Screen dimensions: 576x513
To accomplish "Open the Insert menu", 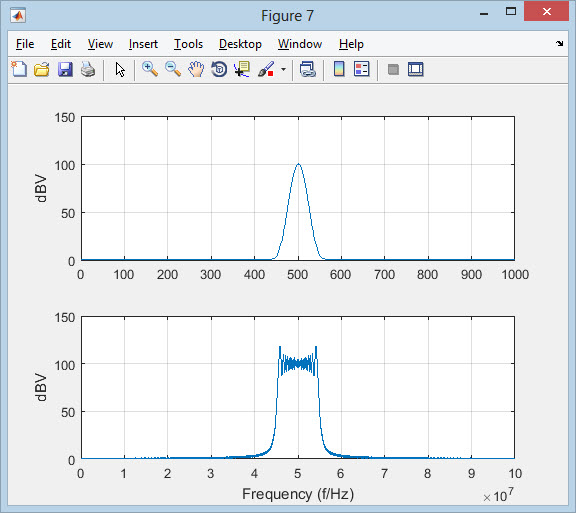I will coord(143,44).
